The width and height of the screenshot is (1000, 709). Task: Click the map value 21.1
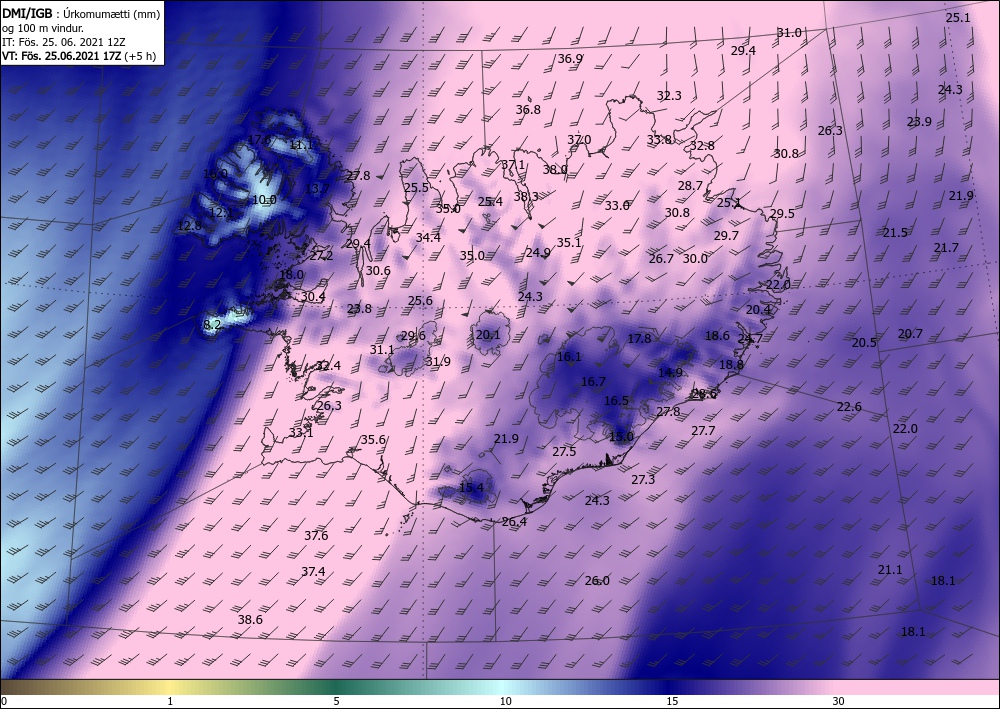[890, 569]
